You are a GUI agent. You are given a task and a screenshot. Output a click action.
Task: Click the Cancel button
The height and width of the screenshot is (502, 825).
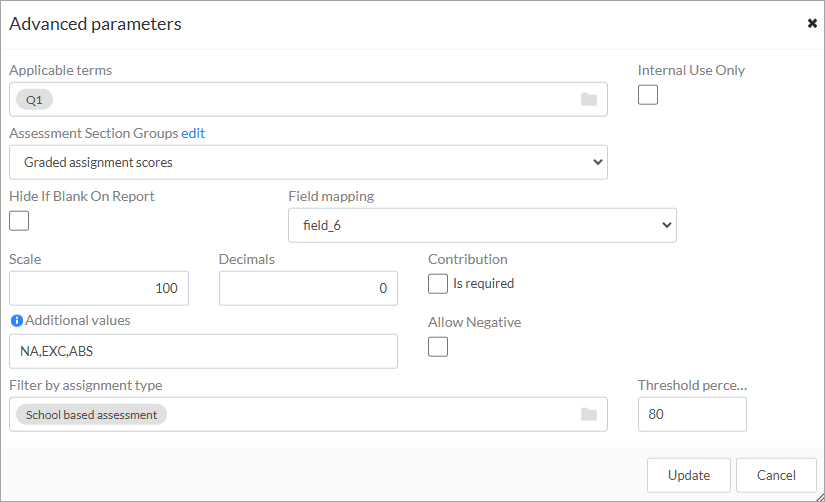click(x=776, y=475)
